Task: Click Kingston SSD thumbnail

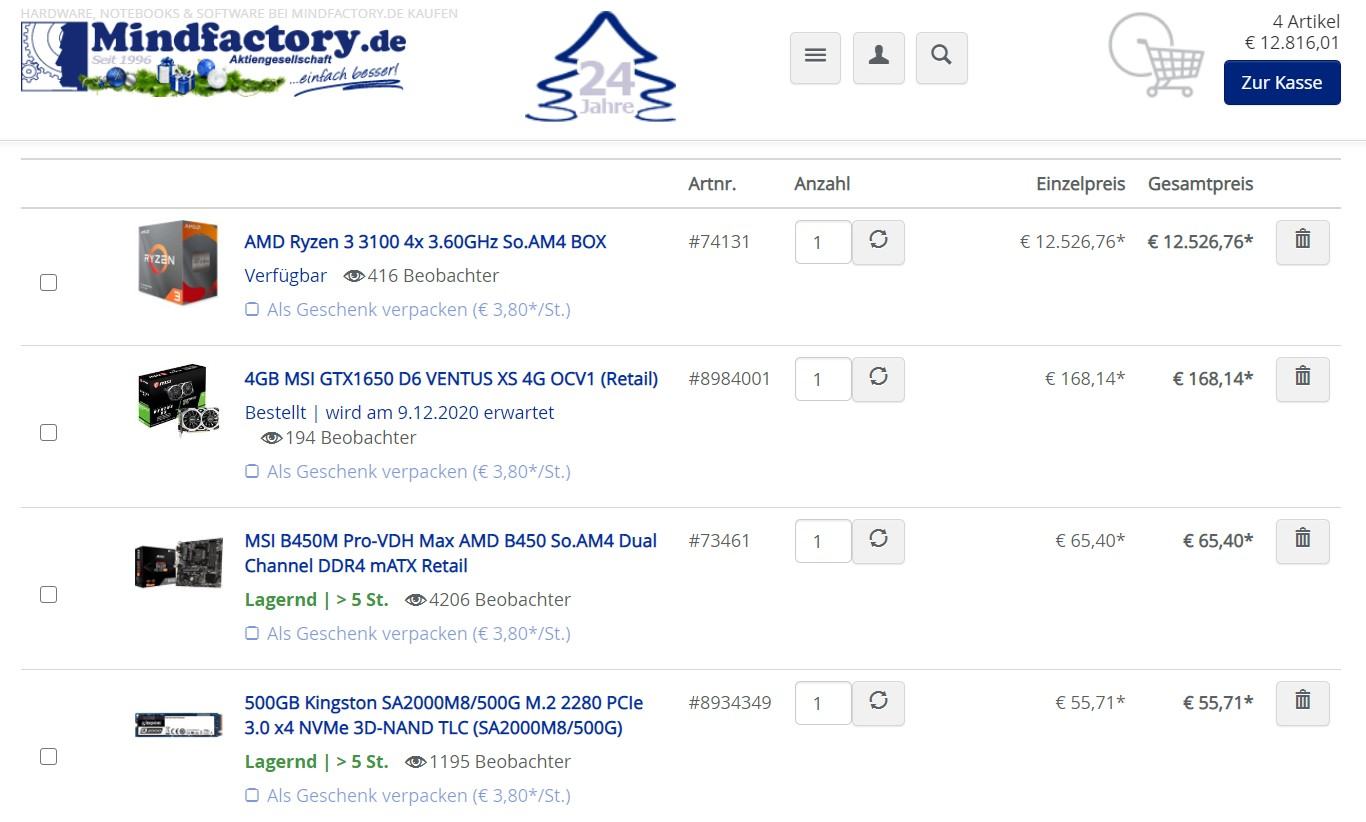Action: (x=178, y=725)
